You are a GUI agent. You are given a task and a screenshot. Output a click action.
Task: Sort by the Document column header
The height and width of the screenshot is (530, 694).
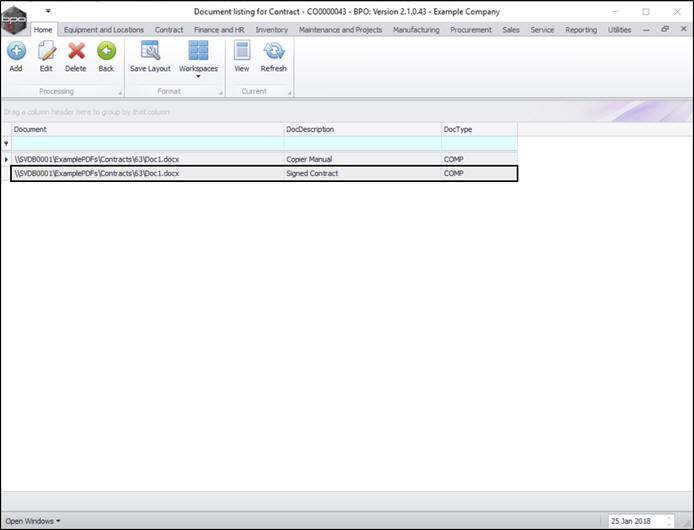pyautogui.click(x=147, y=129)
